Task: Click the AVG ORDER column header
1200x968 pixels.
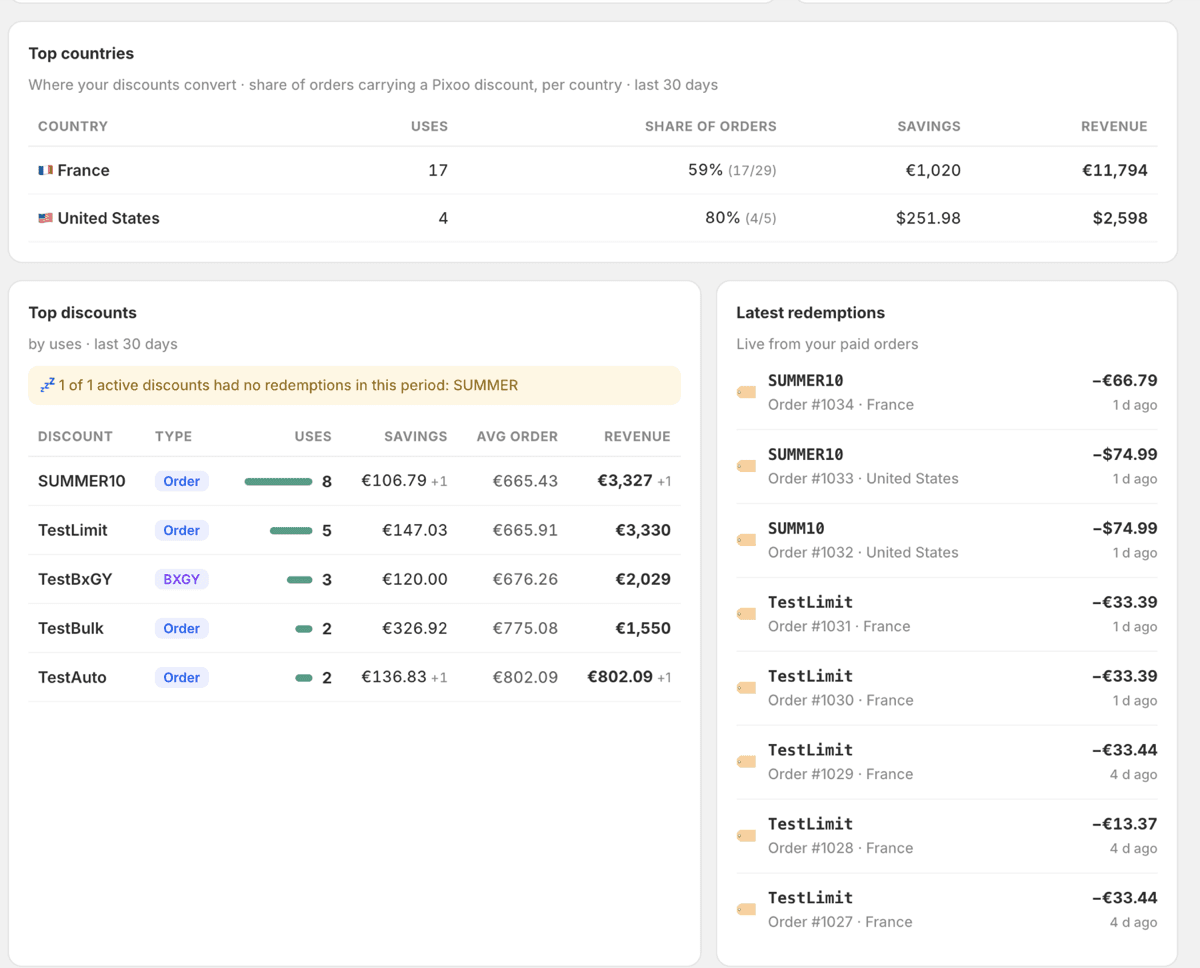Action: (x=517, y=436)
